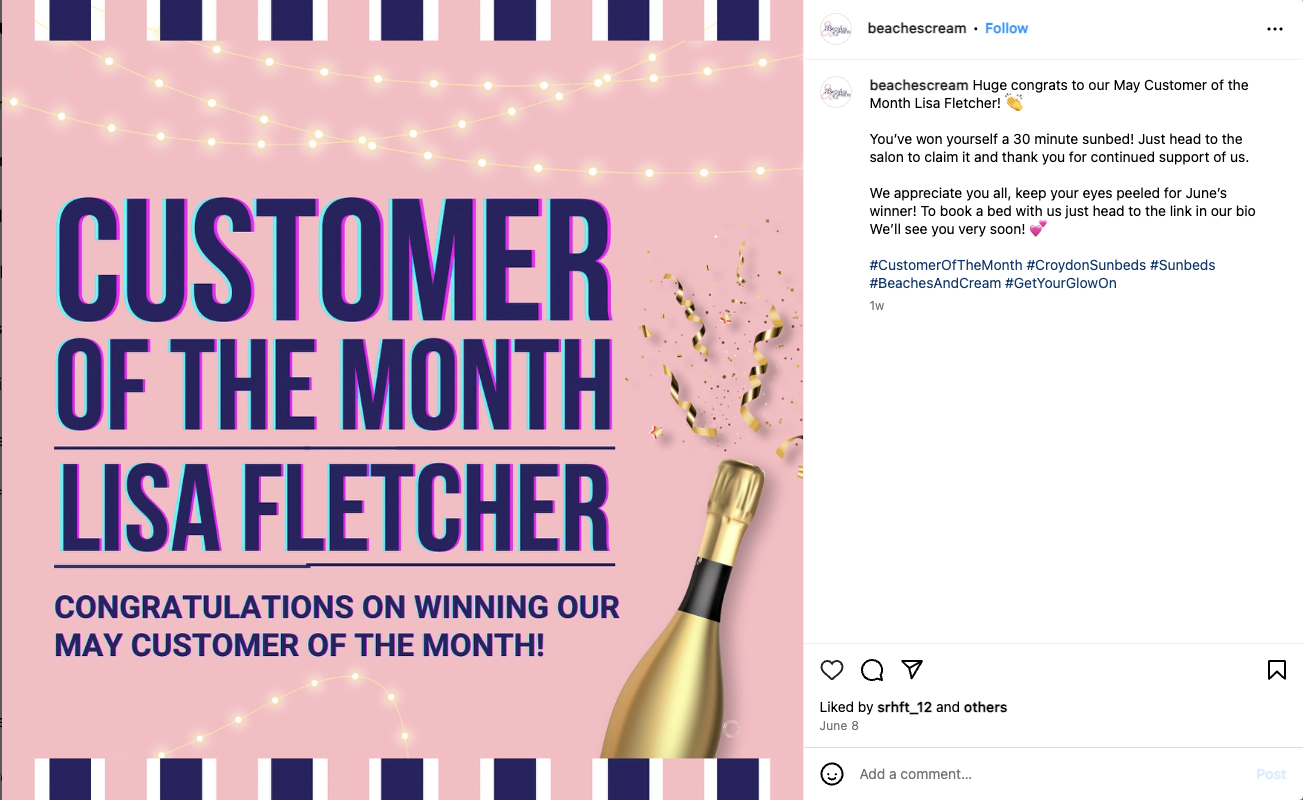This screenshot has height=800, width=1303.
Task: Open the #CustomerOfTheMonth hashtag
Action: (946, 265)
